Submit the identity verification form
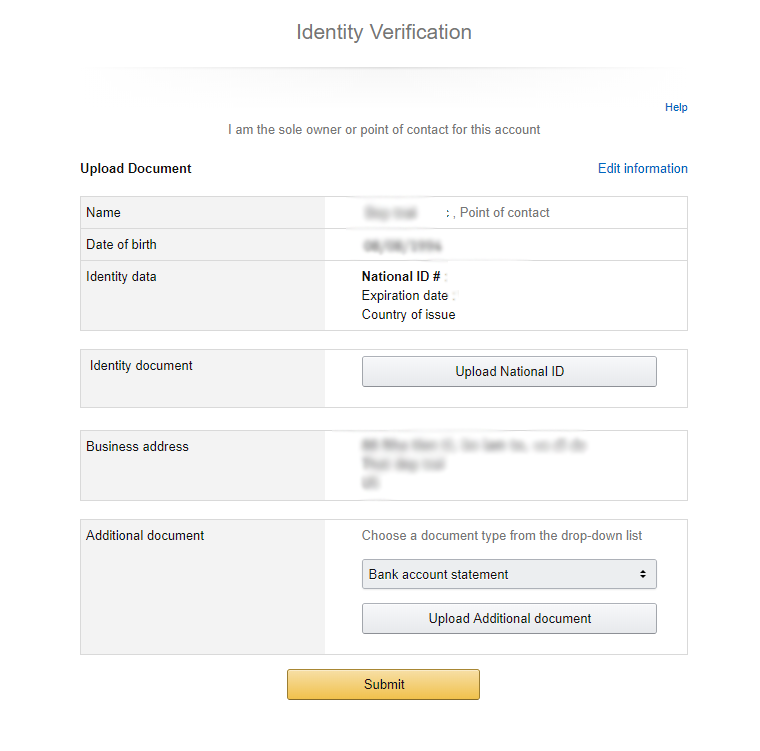The image size is (760, 751). [x=383, y=684]
